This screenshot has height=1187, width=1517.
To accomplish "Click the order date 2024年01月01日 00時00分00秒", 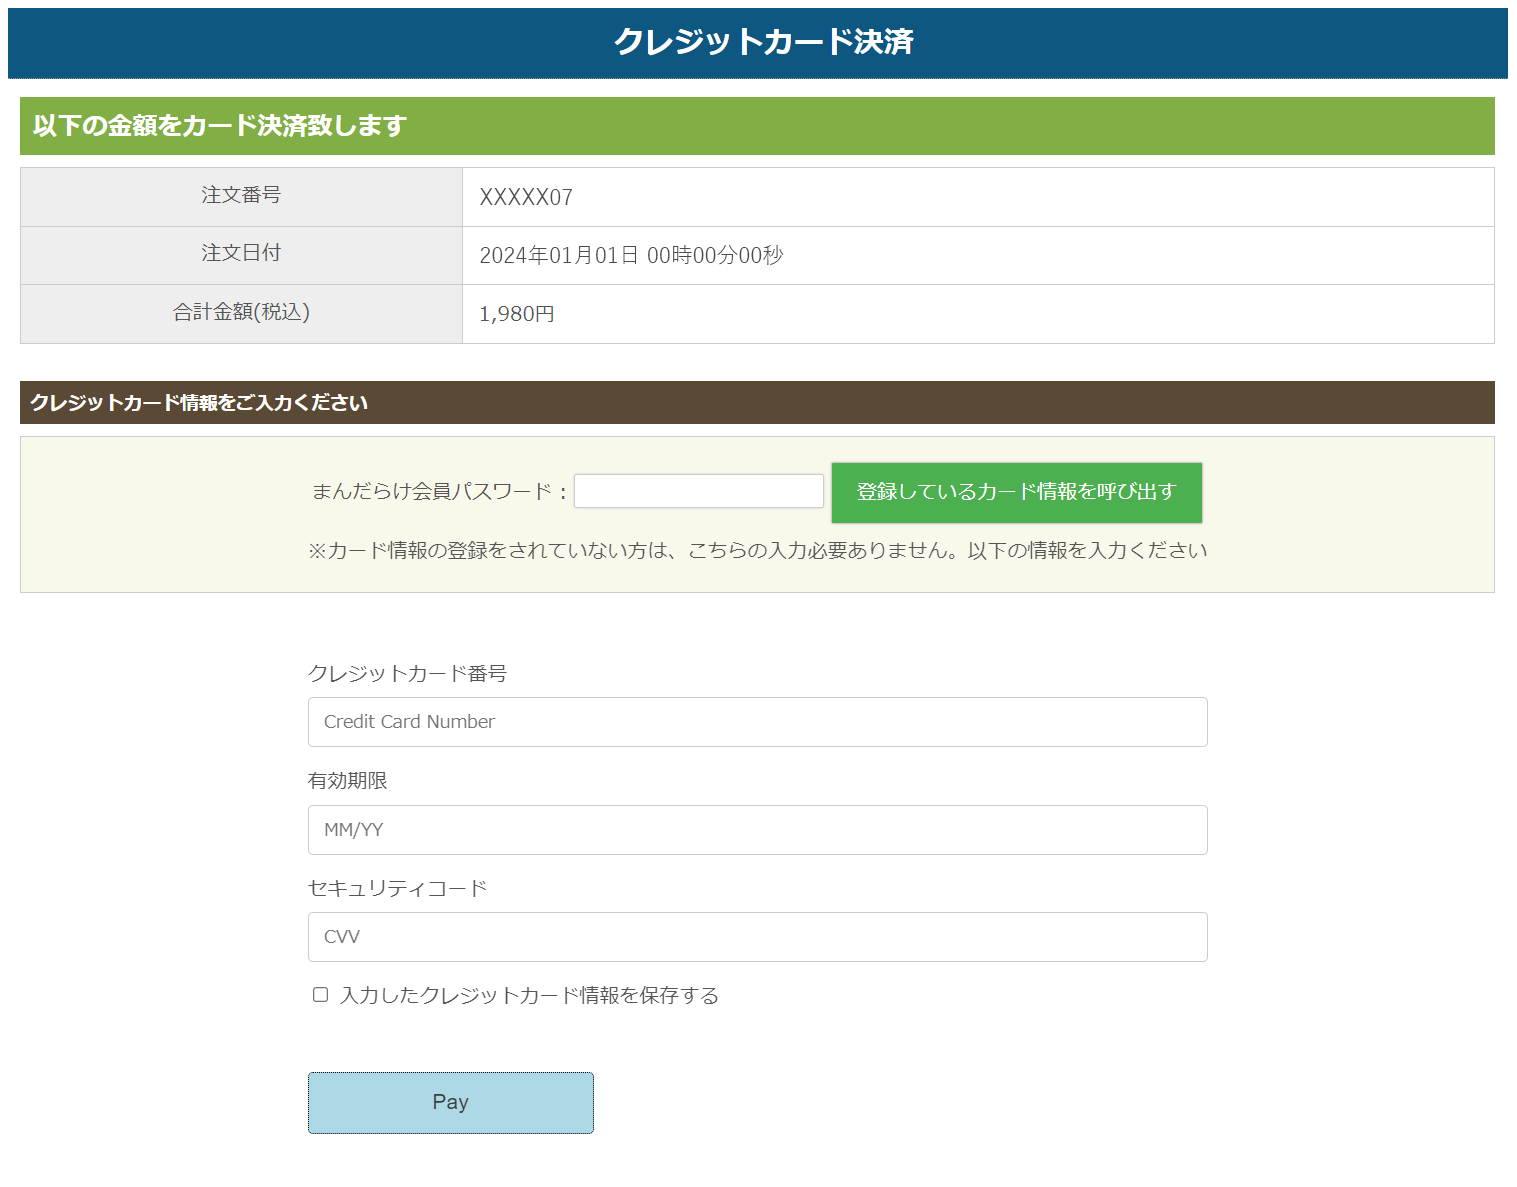I will pyautogui.click(x=631, y=255).
